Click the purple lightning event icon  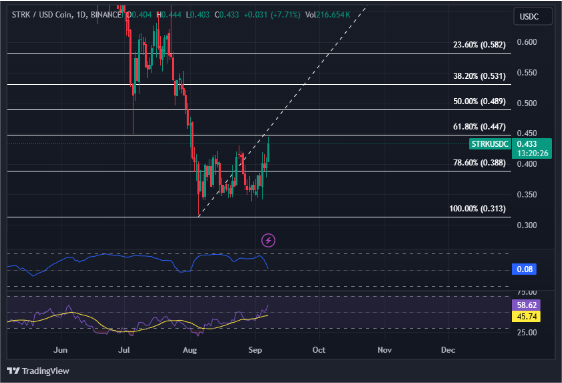click(x=268, y=240)
